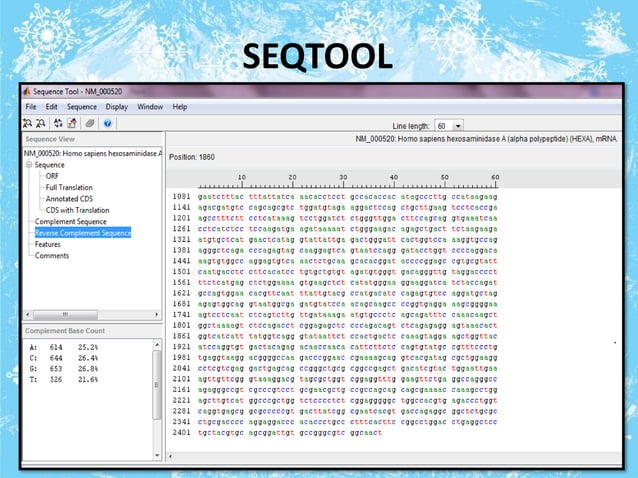Click the export icon, fourth in toolbar

point(72,123)
